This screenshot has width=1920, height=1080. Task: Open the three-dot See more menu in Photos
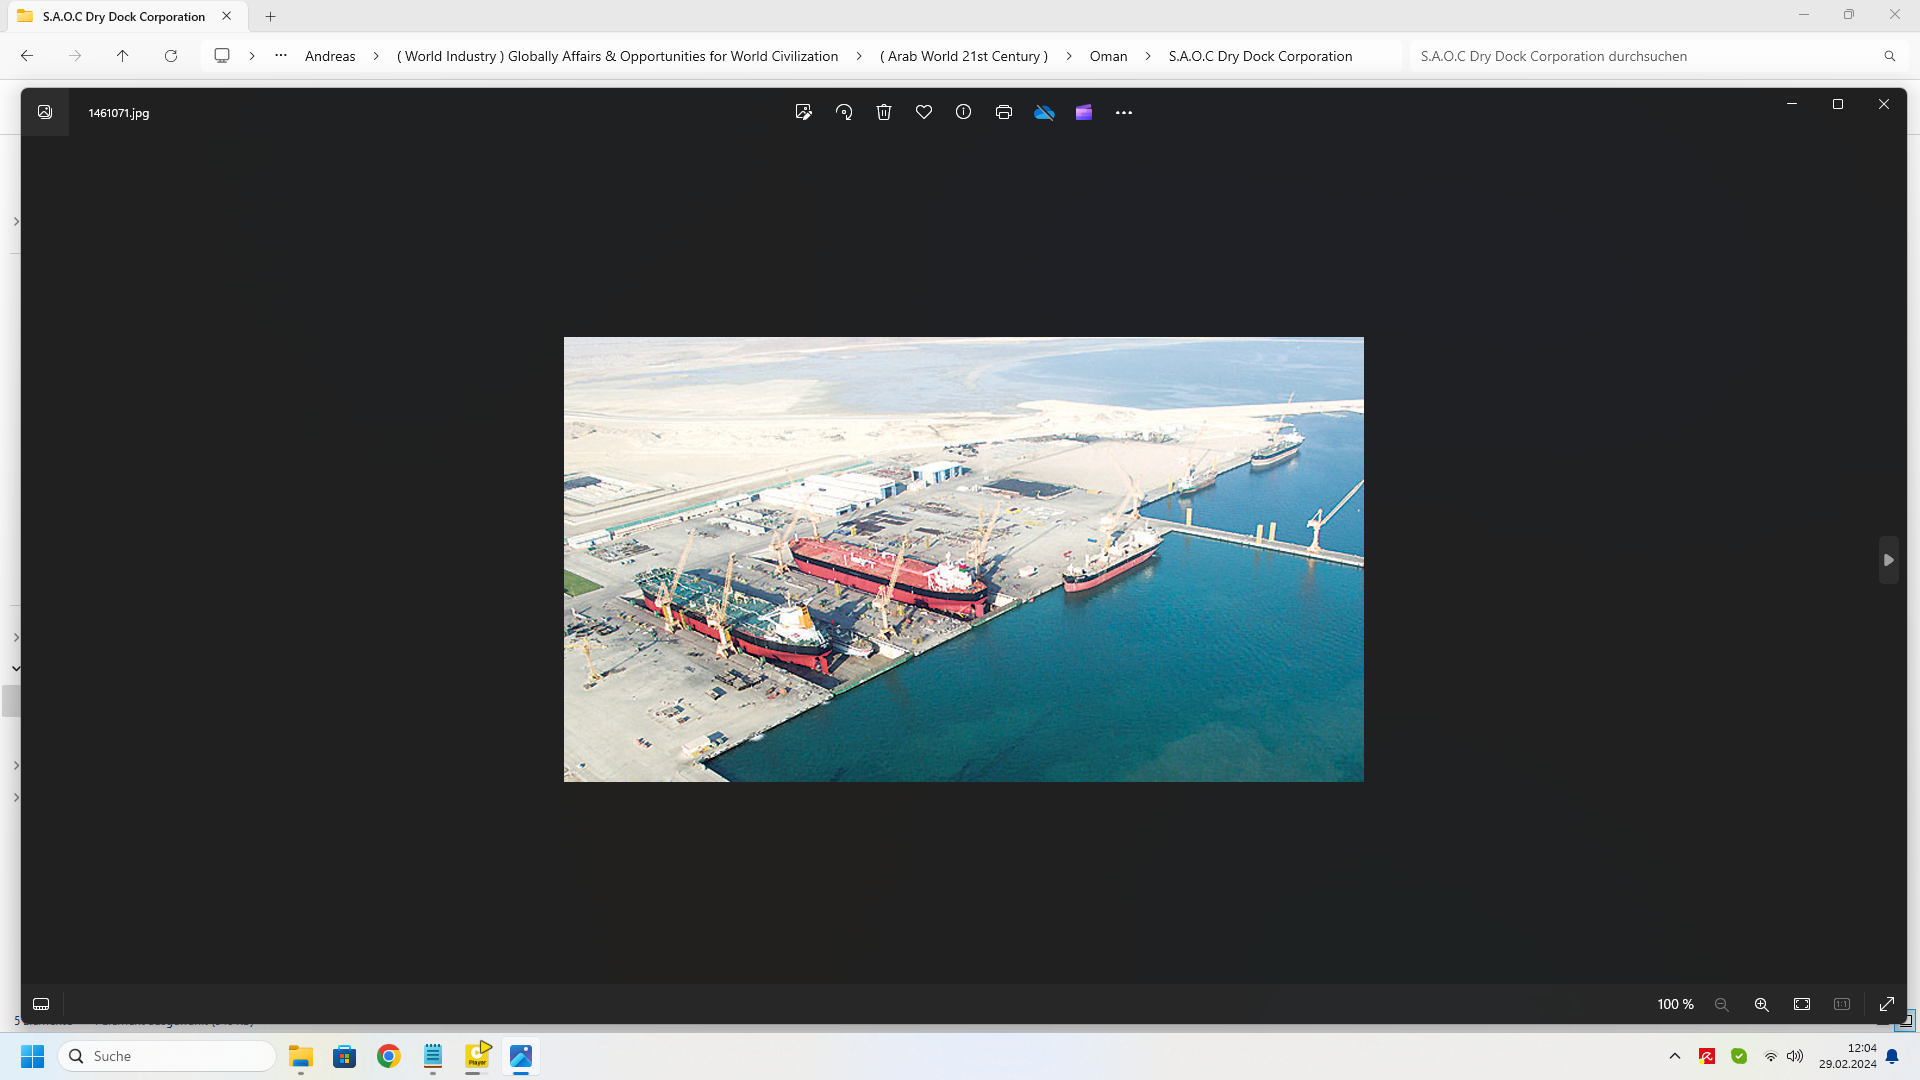[x=1124, y=112]
